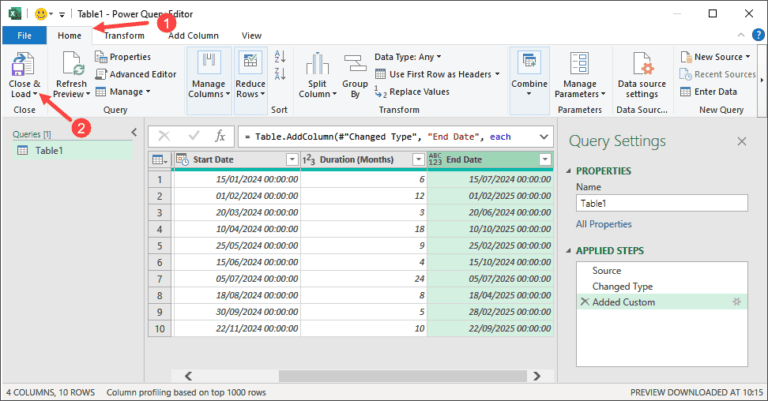Click the Enter Data icon
768x401 pixels.
pos(687,92)
